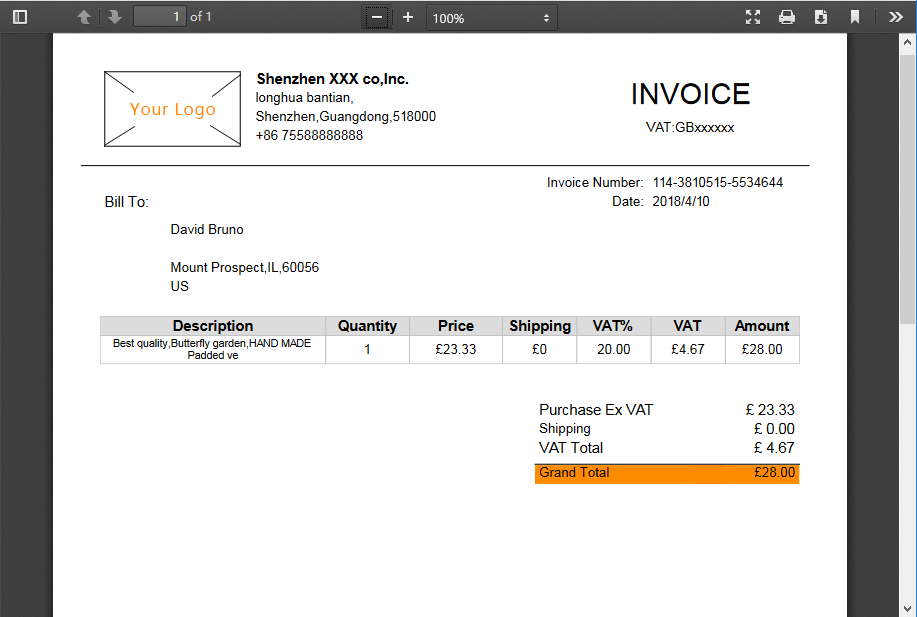Zoom out with the minus button
Screen dimensions: 917x617
377,17
